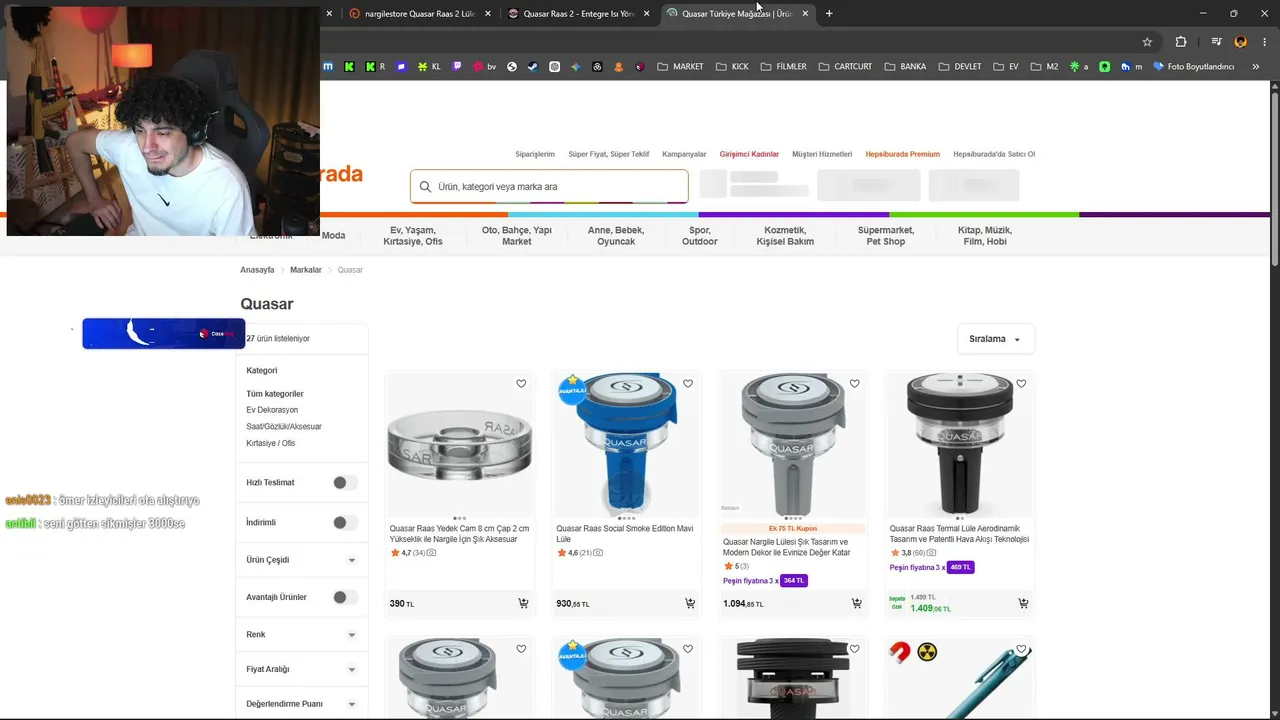Viewport: 1280px width, 720px height.
Task: Open the Kampanyalar link
Action: point(684,154)
